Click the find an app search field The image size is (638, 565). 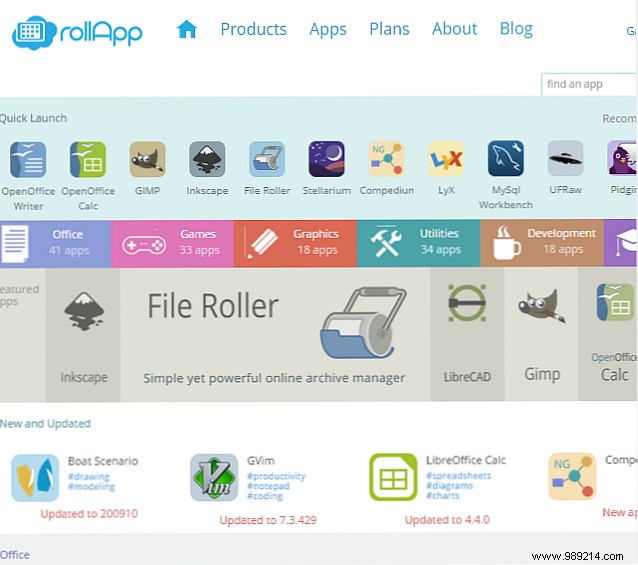tap(589, 84)
